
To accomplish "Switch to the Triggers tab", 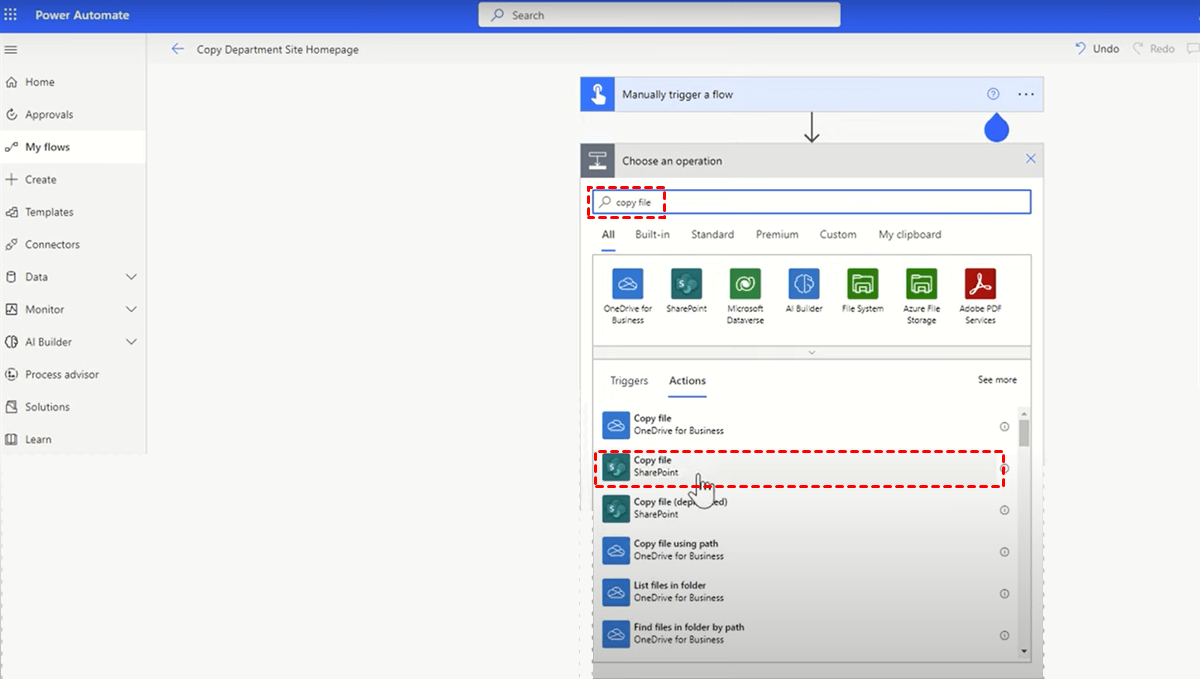I will [x=629, y=381].
